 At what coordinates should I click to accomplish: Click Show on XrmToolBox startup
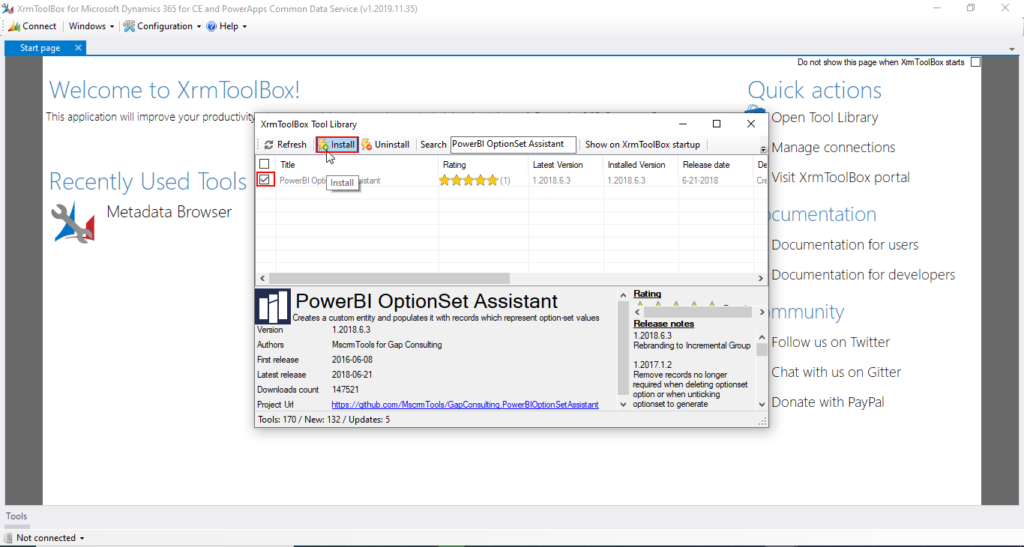[642, 144]
